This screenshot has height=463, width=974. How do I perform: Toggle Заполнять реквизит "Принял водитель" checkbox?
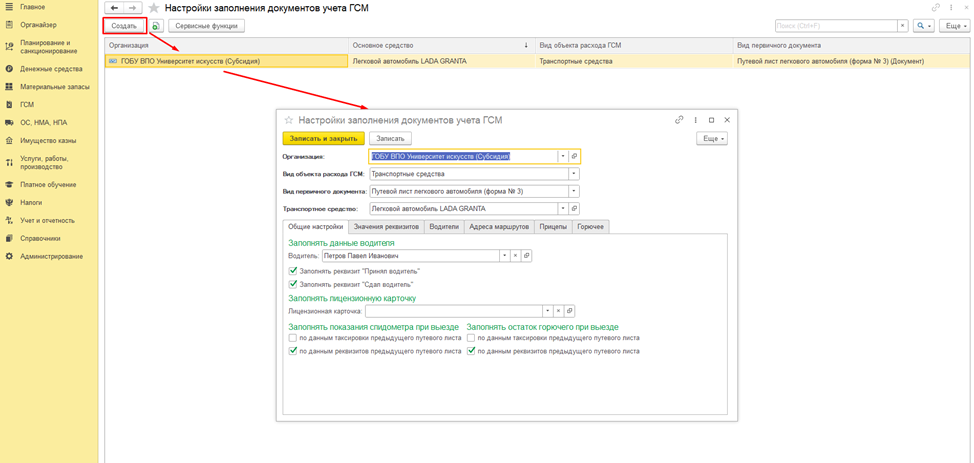pos(293,271)
